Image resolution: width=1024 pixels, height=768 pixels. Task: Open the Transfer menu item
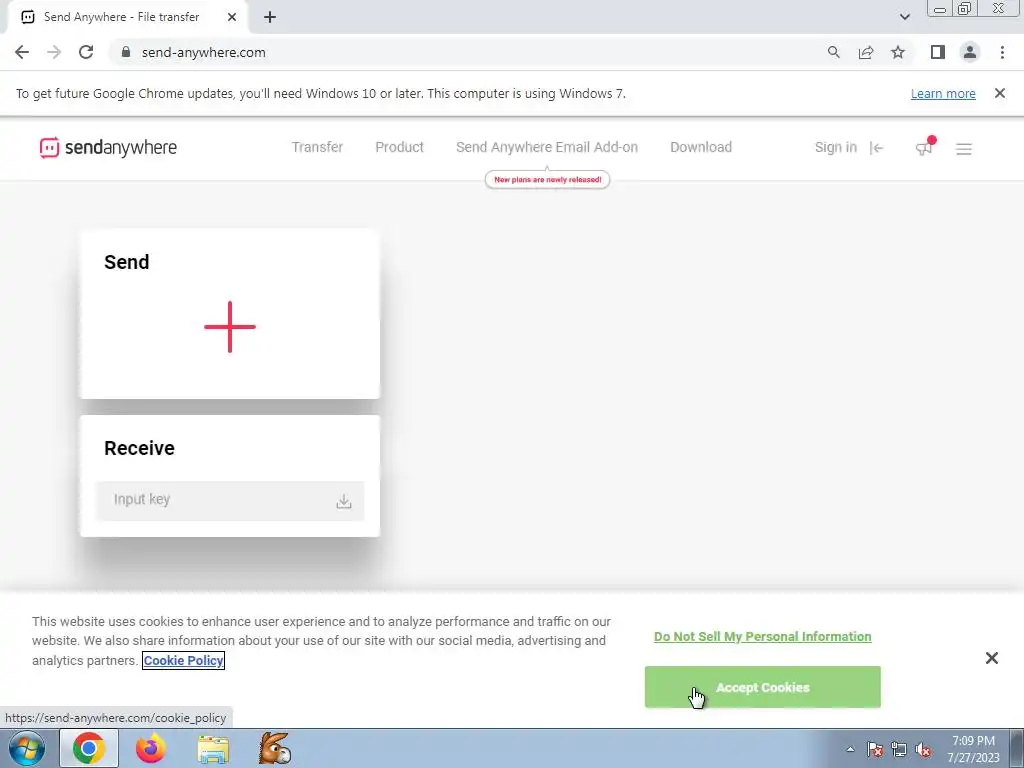pyautogui.click(x=317, y=147)
